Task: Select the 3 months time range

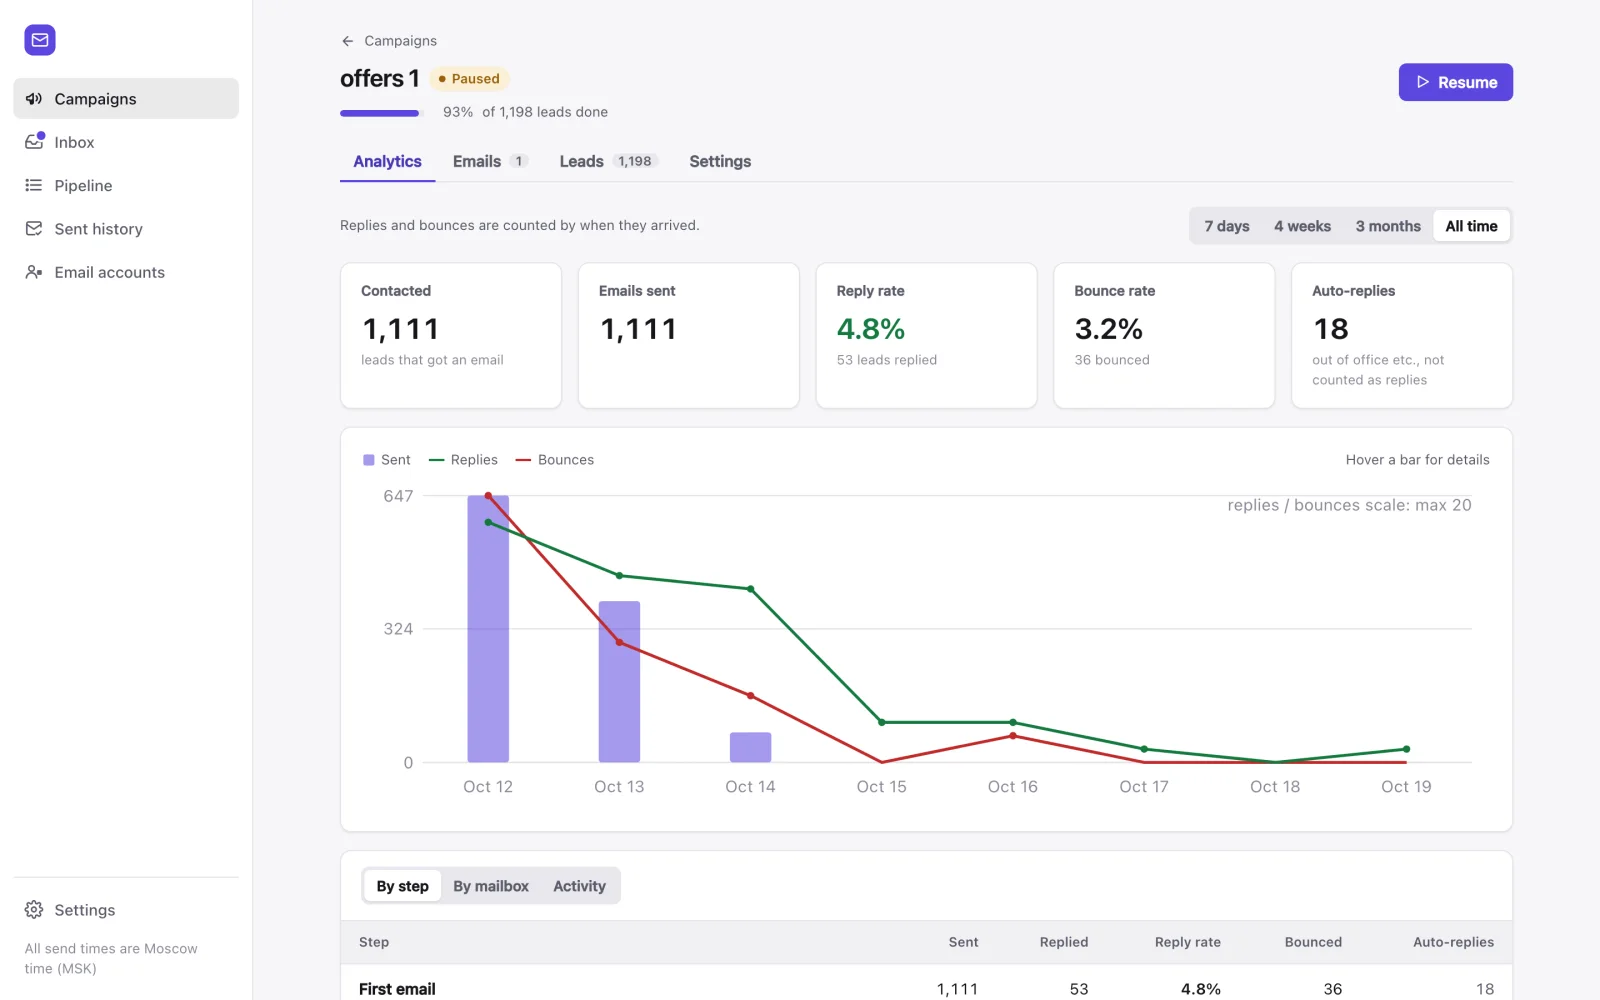Action: 1388,226
